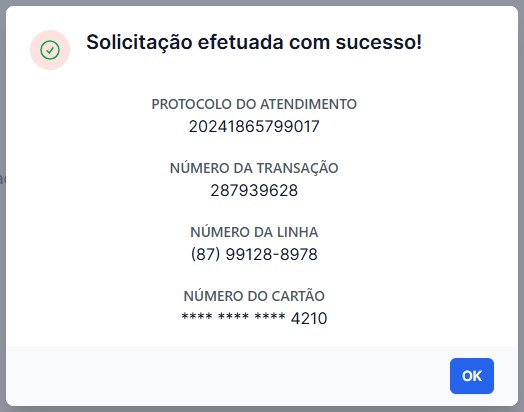
Task: Click the word 'Solicitação' in the heading
Action: (x=139, y=43)
